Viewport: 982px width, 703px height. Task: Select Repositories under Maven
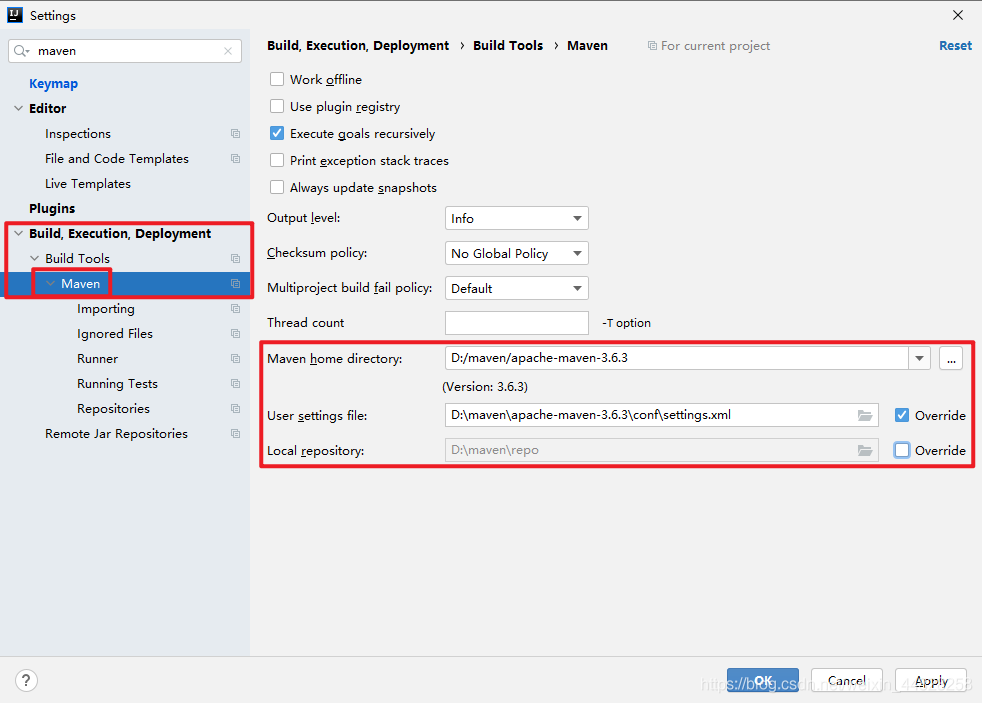point(113,409)
